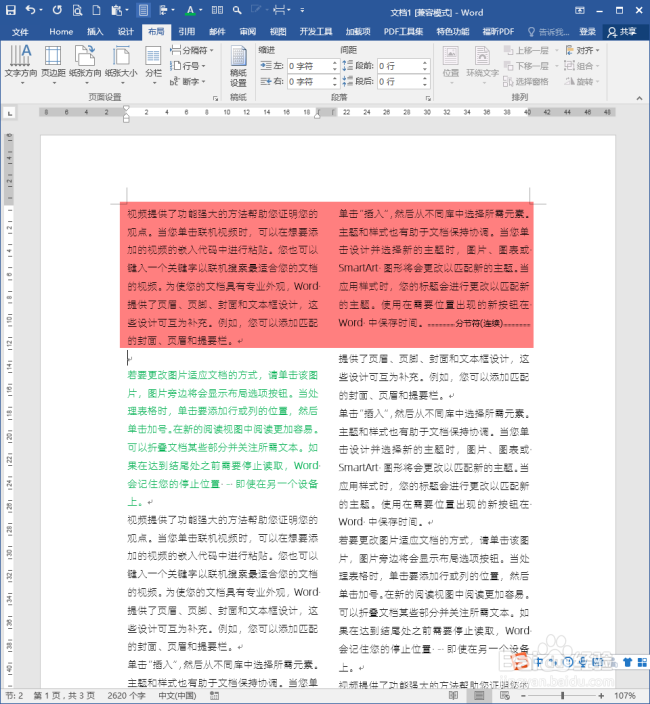
Task: Click the zoom in plus button
Action: click(x=601, y=695)
